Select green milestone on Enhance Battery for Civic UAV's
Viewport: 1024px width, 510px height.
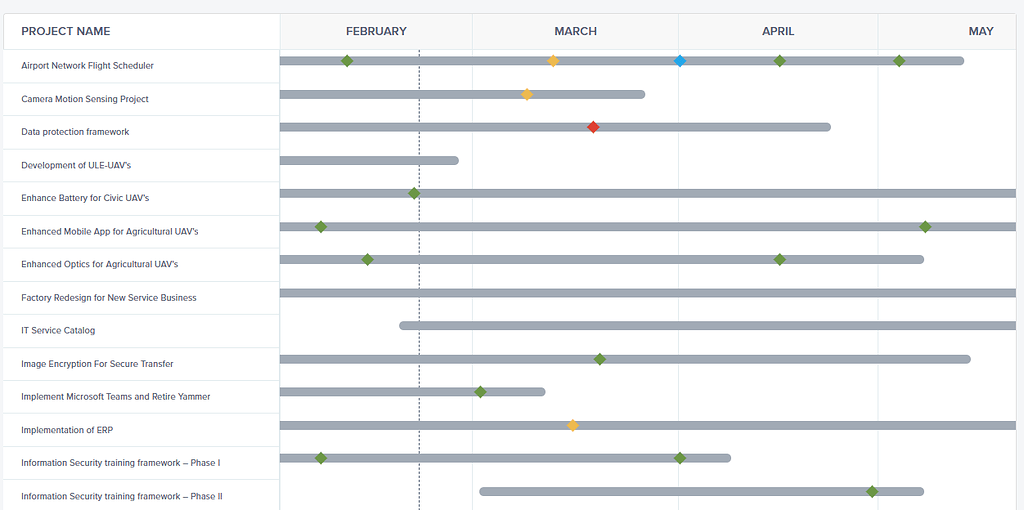[413, 193]
